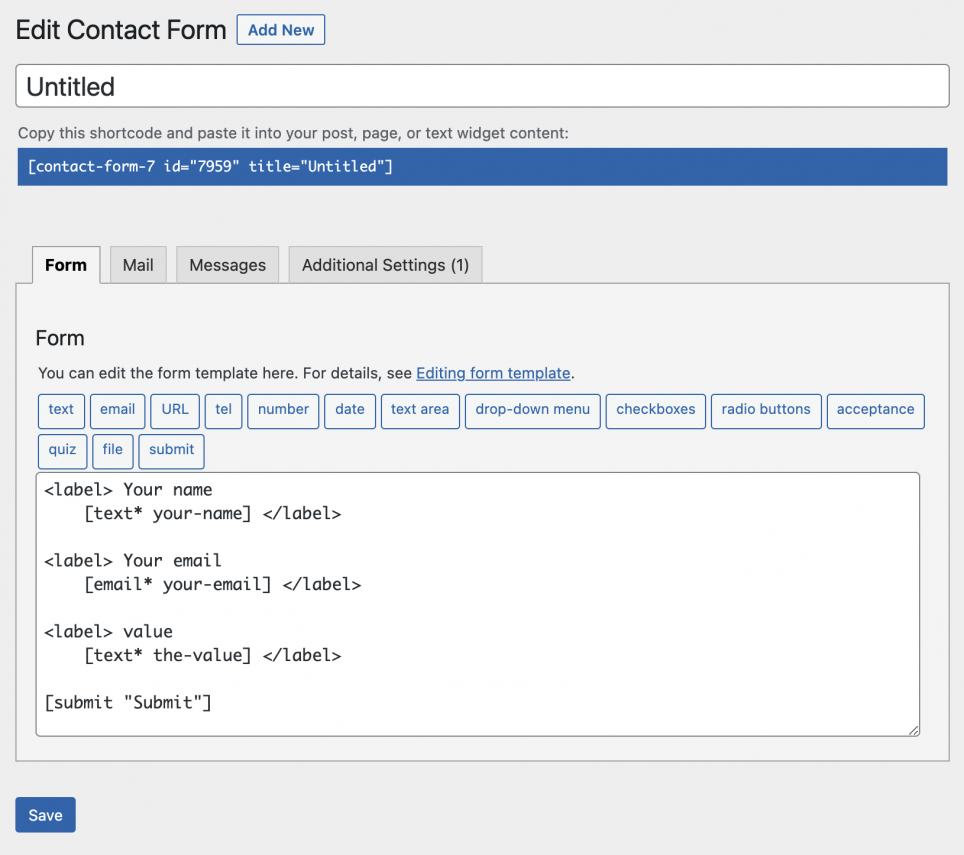Insert an acceptance tag
Viewport: 964px width, 855px height.
[875, 411]
